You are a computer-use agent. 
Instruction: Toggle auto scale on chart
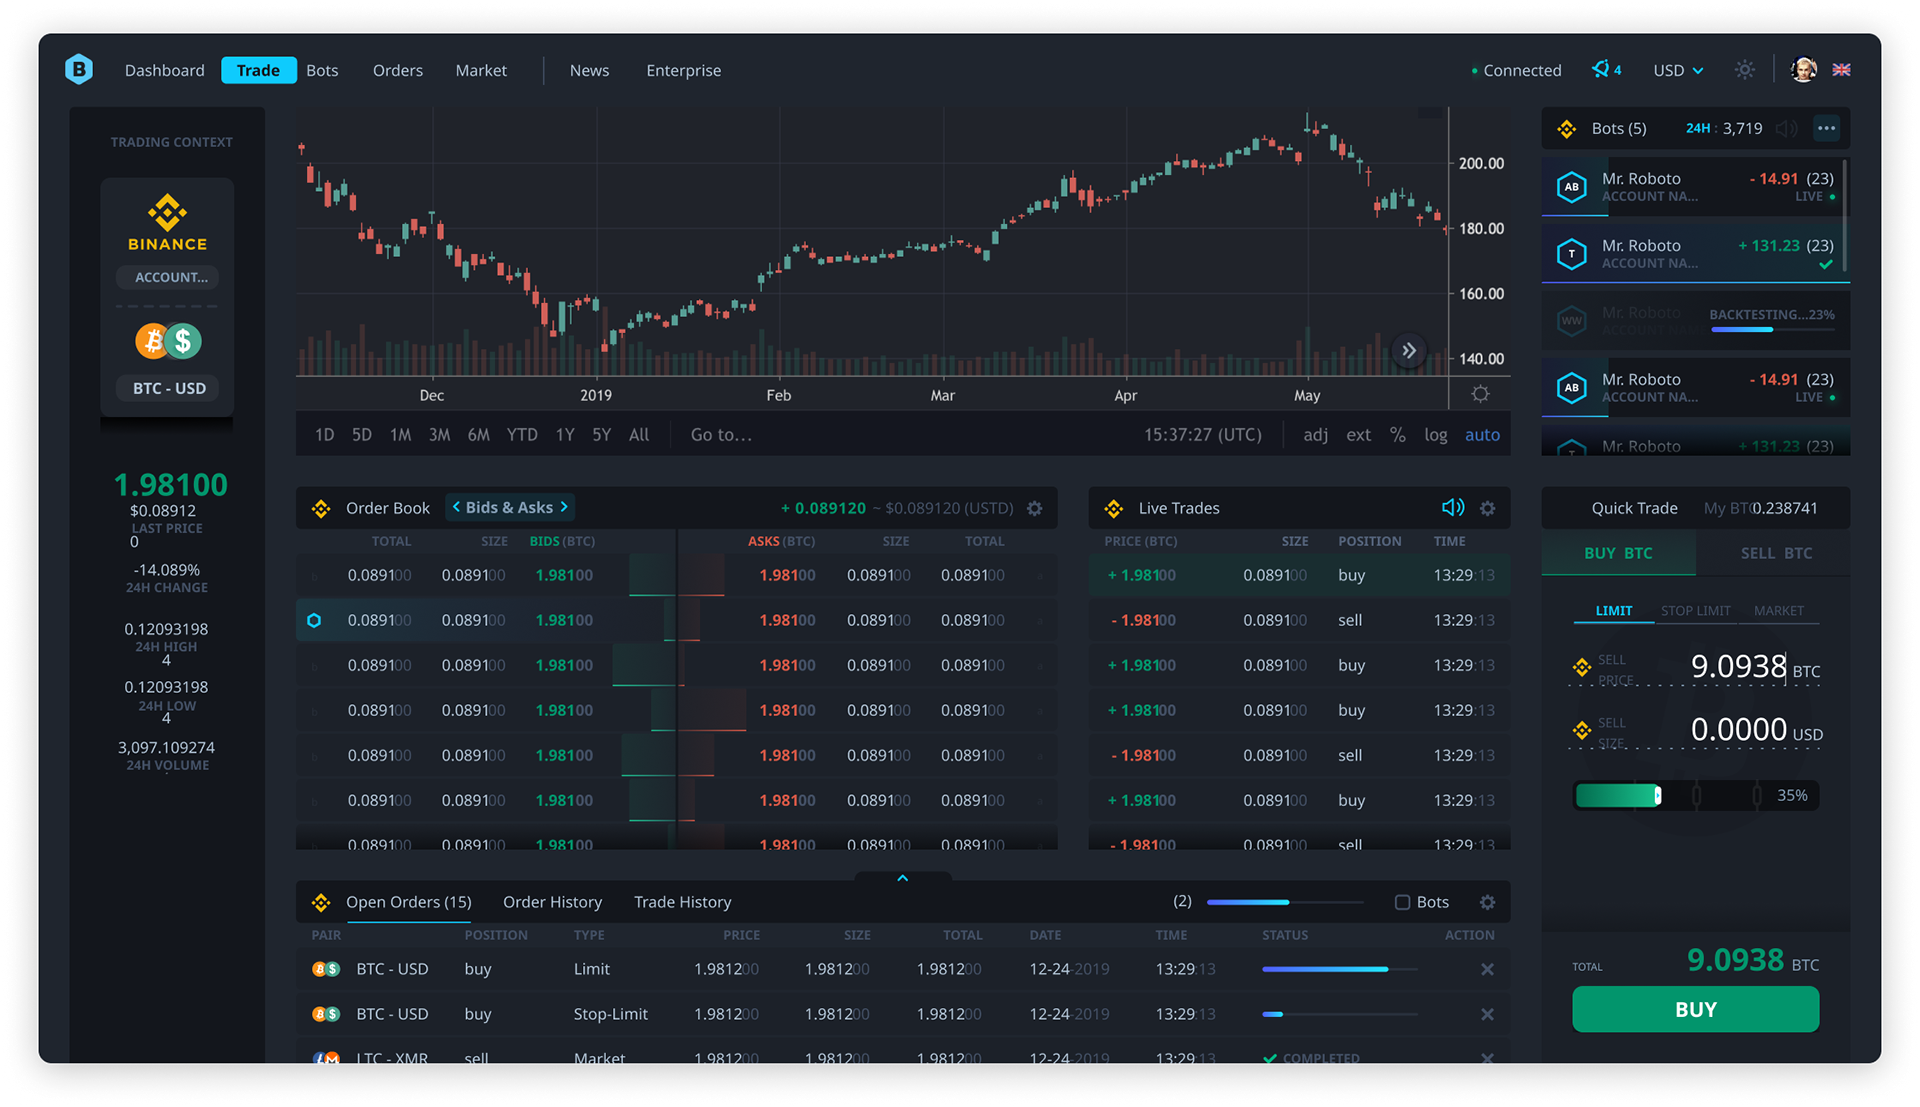(1482, 435)
